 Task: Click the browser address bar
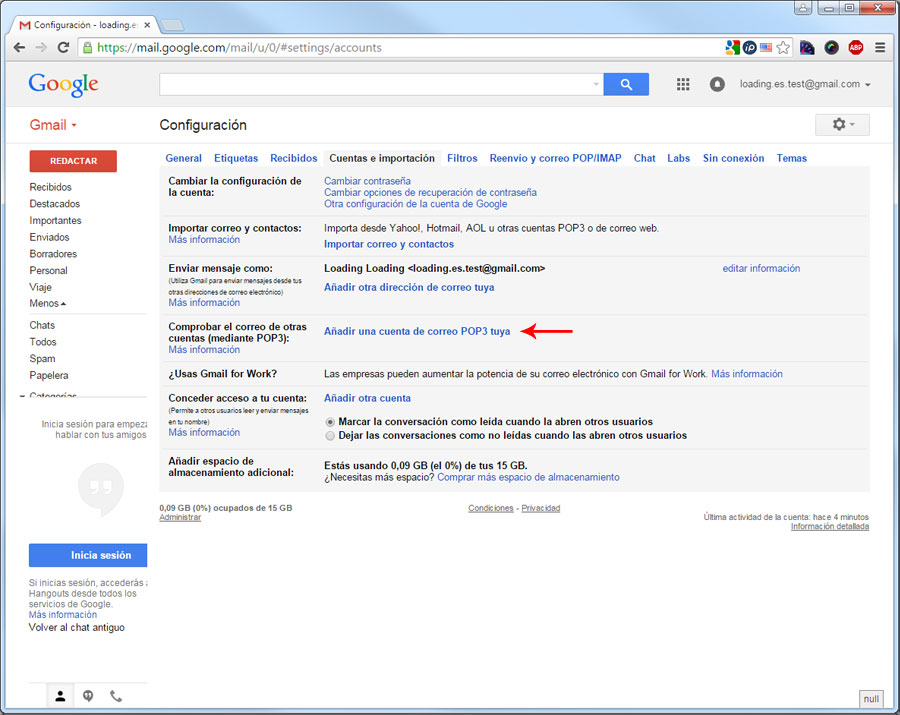click(402, 48)
